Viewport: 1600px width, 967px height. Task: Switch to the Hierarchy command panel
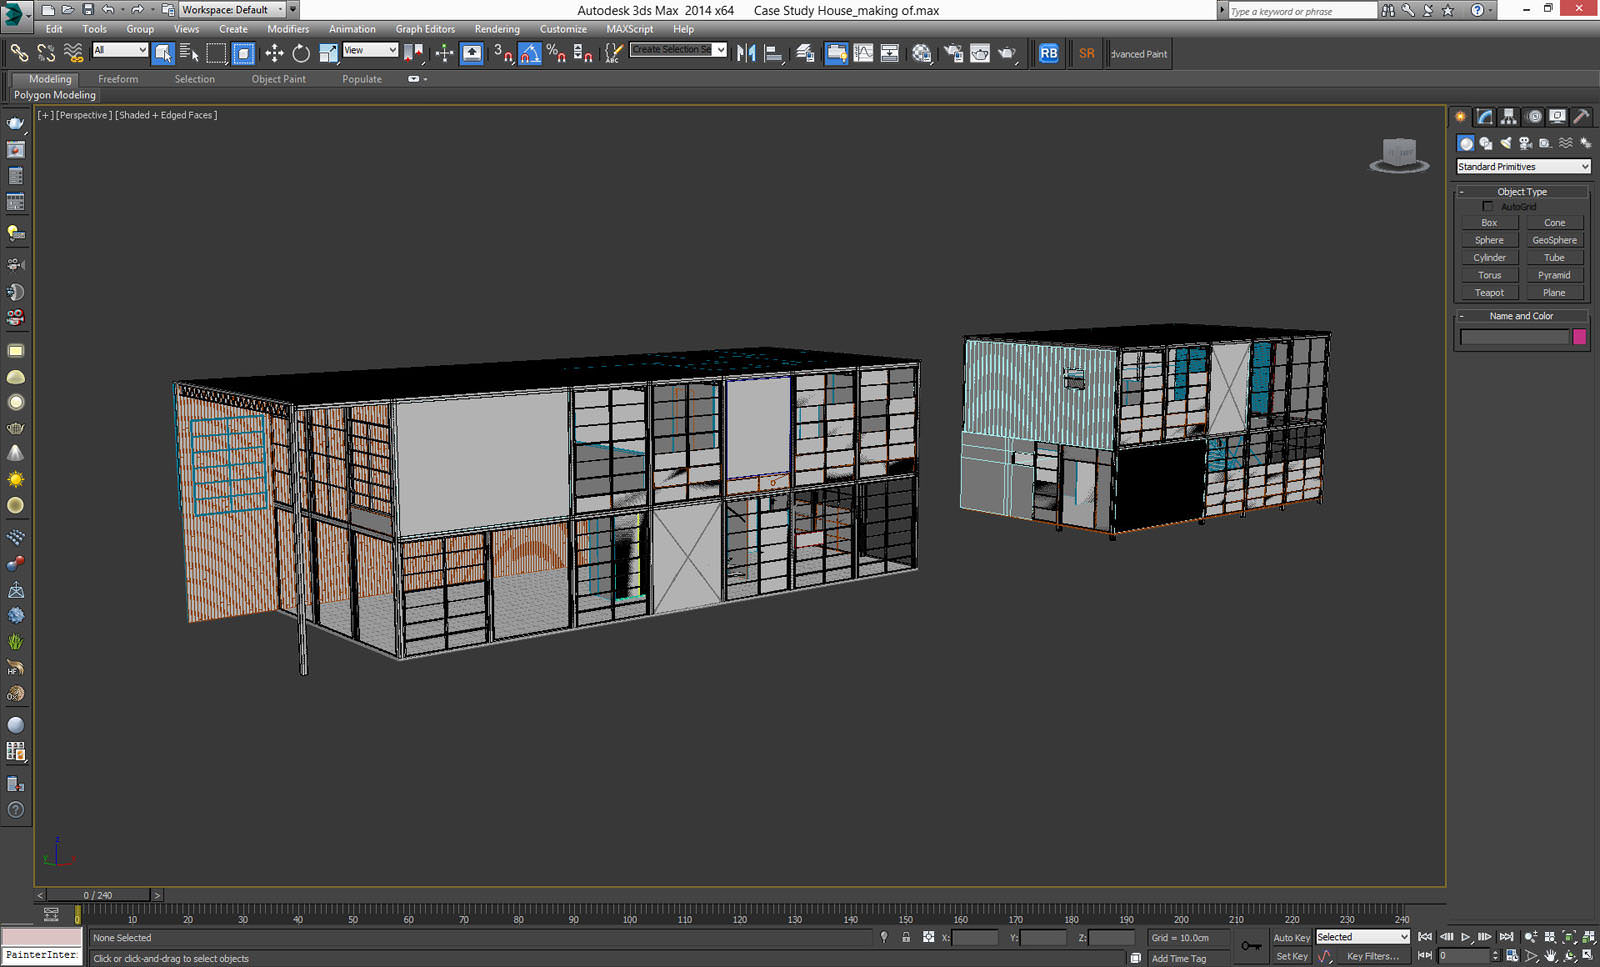click(x=1509, y=117)
